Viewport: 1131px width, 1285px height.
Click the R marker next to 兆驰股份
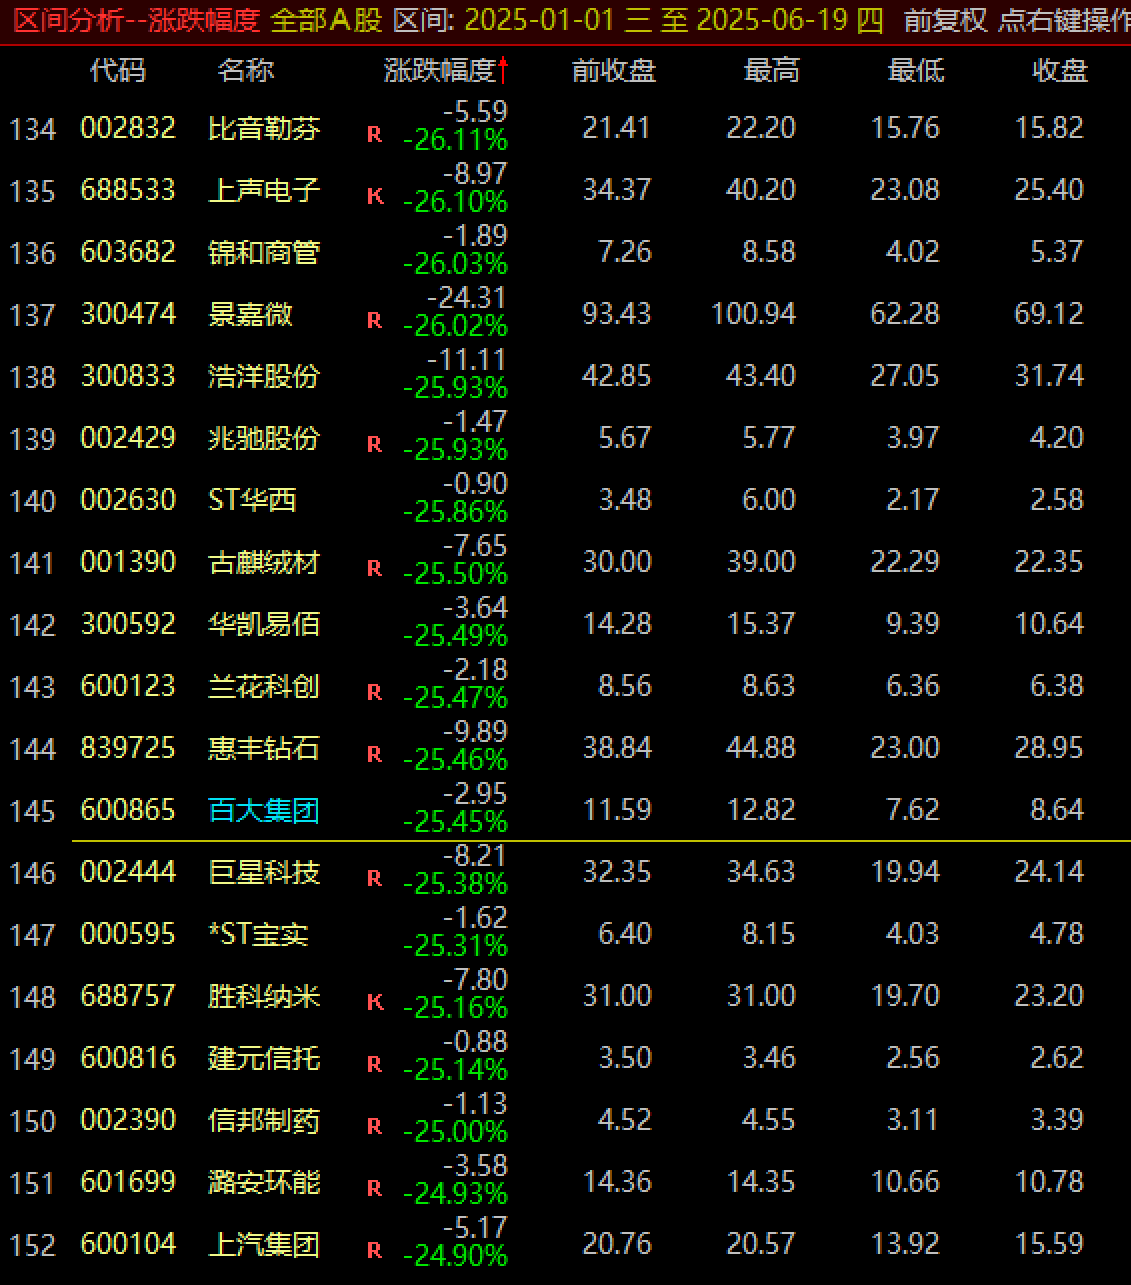pos(375,444)
